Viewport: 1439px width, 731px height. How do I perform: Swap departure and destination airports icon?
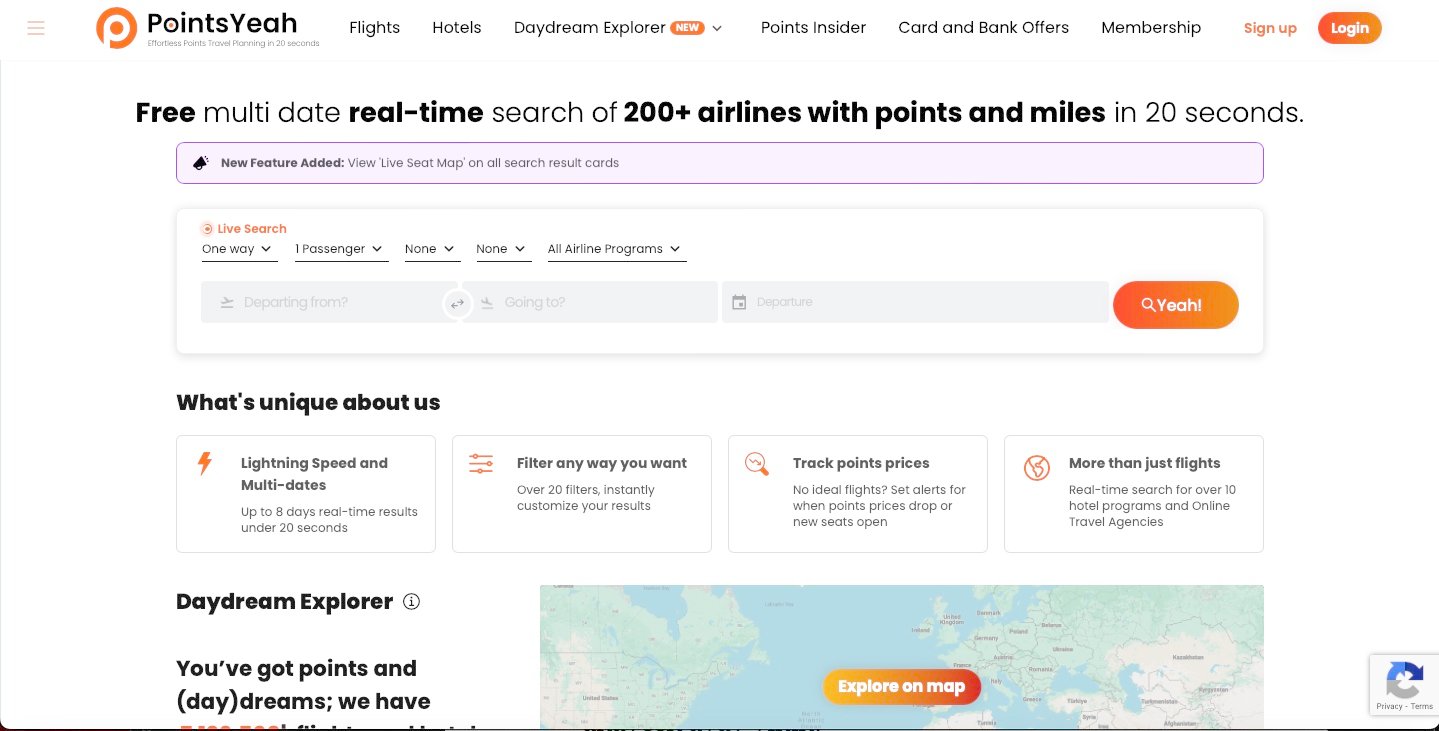(457, 303)
